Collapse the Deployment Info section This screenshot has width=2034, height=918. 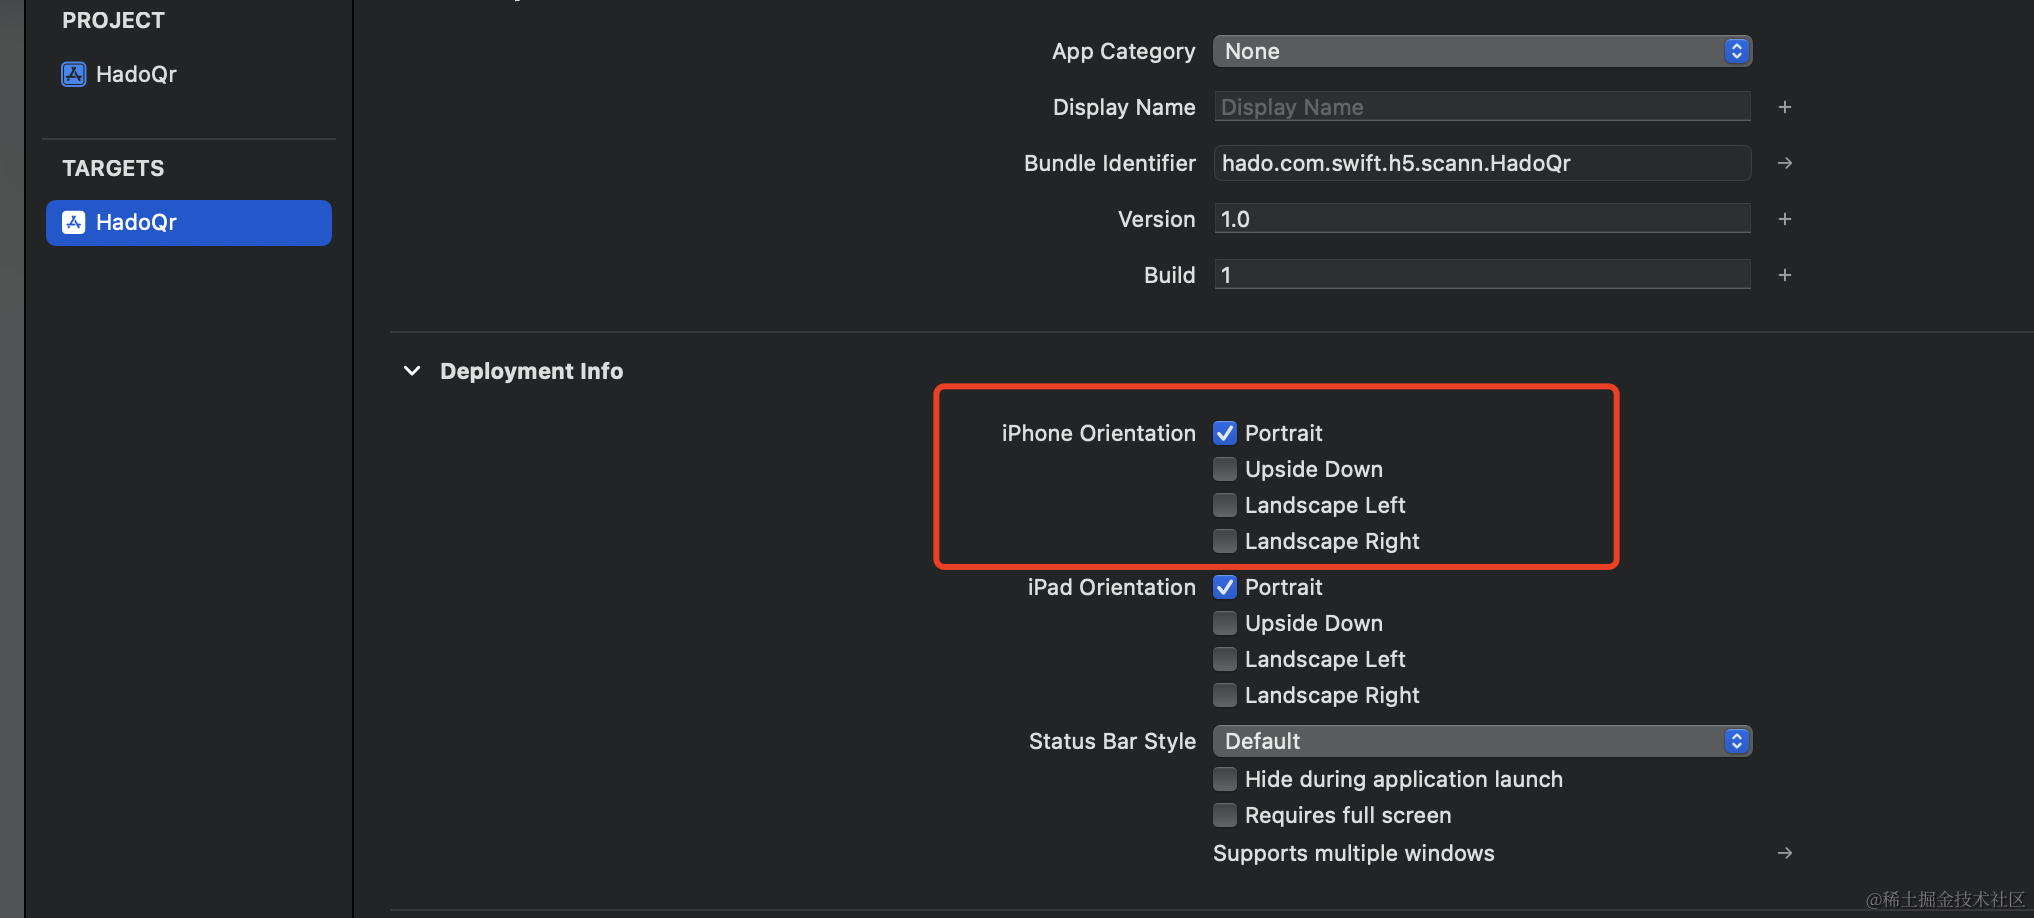[x=412, y=371]
